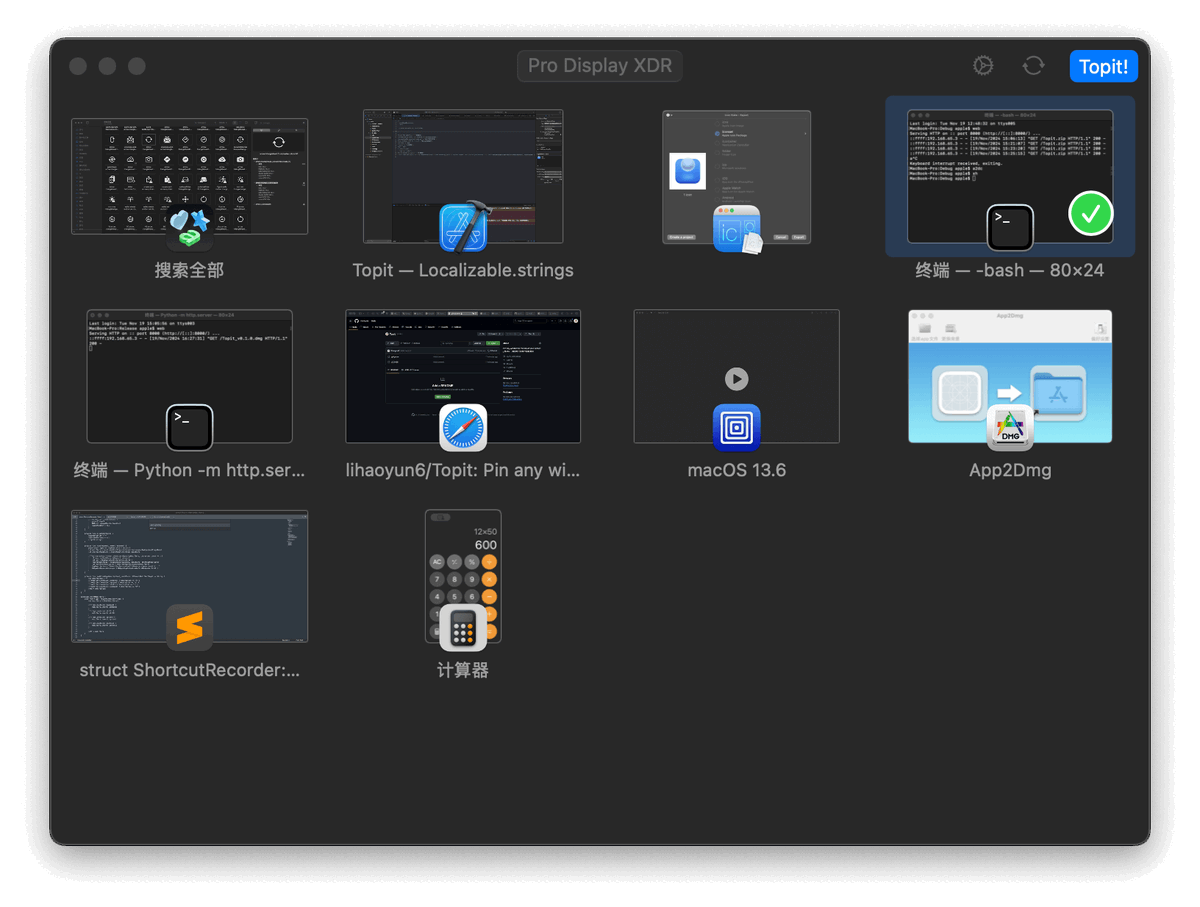Screen dimensions: 1200x907
Task: Click the Terminal icon on the Python window
Action: point(189,428)
